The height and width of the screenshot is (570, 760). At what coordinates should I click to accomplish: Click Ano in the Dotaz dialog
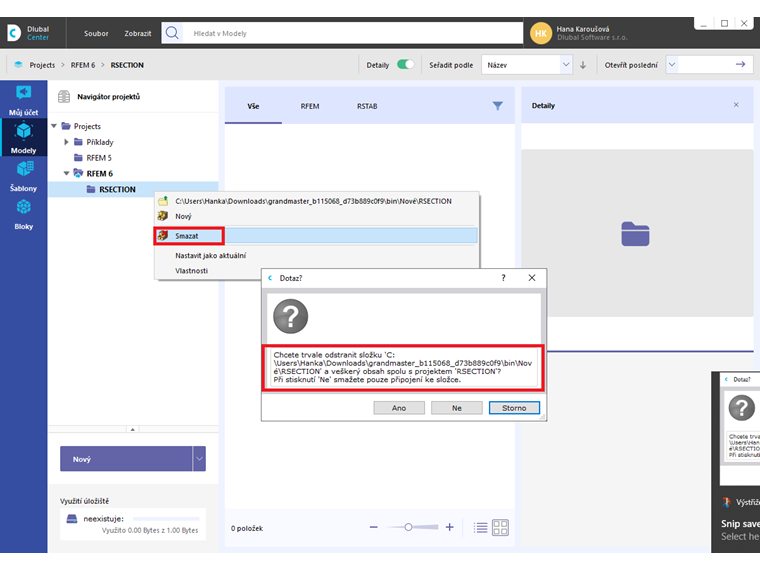399,408
